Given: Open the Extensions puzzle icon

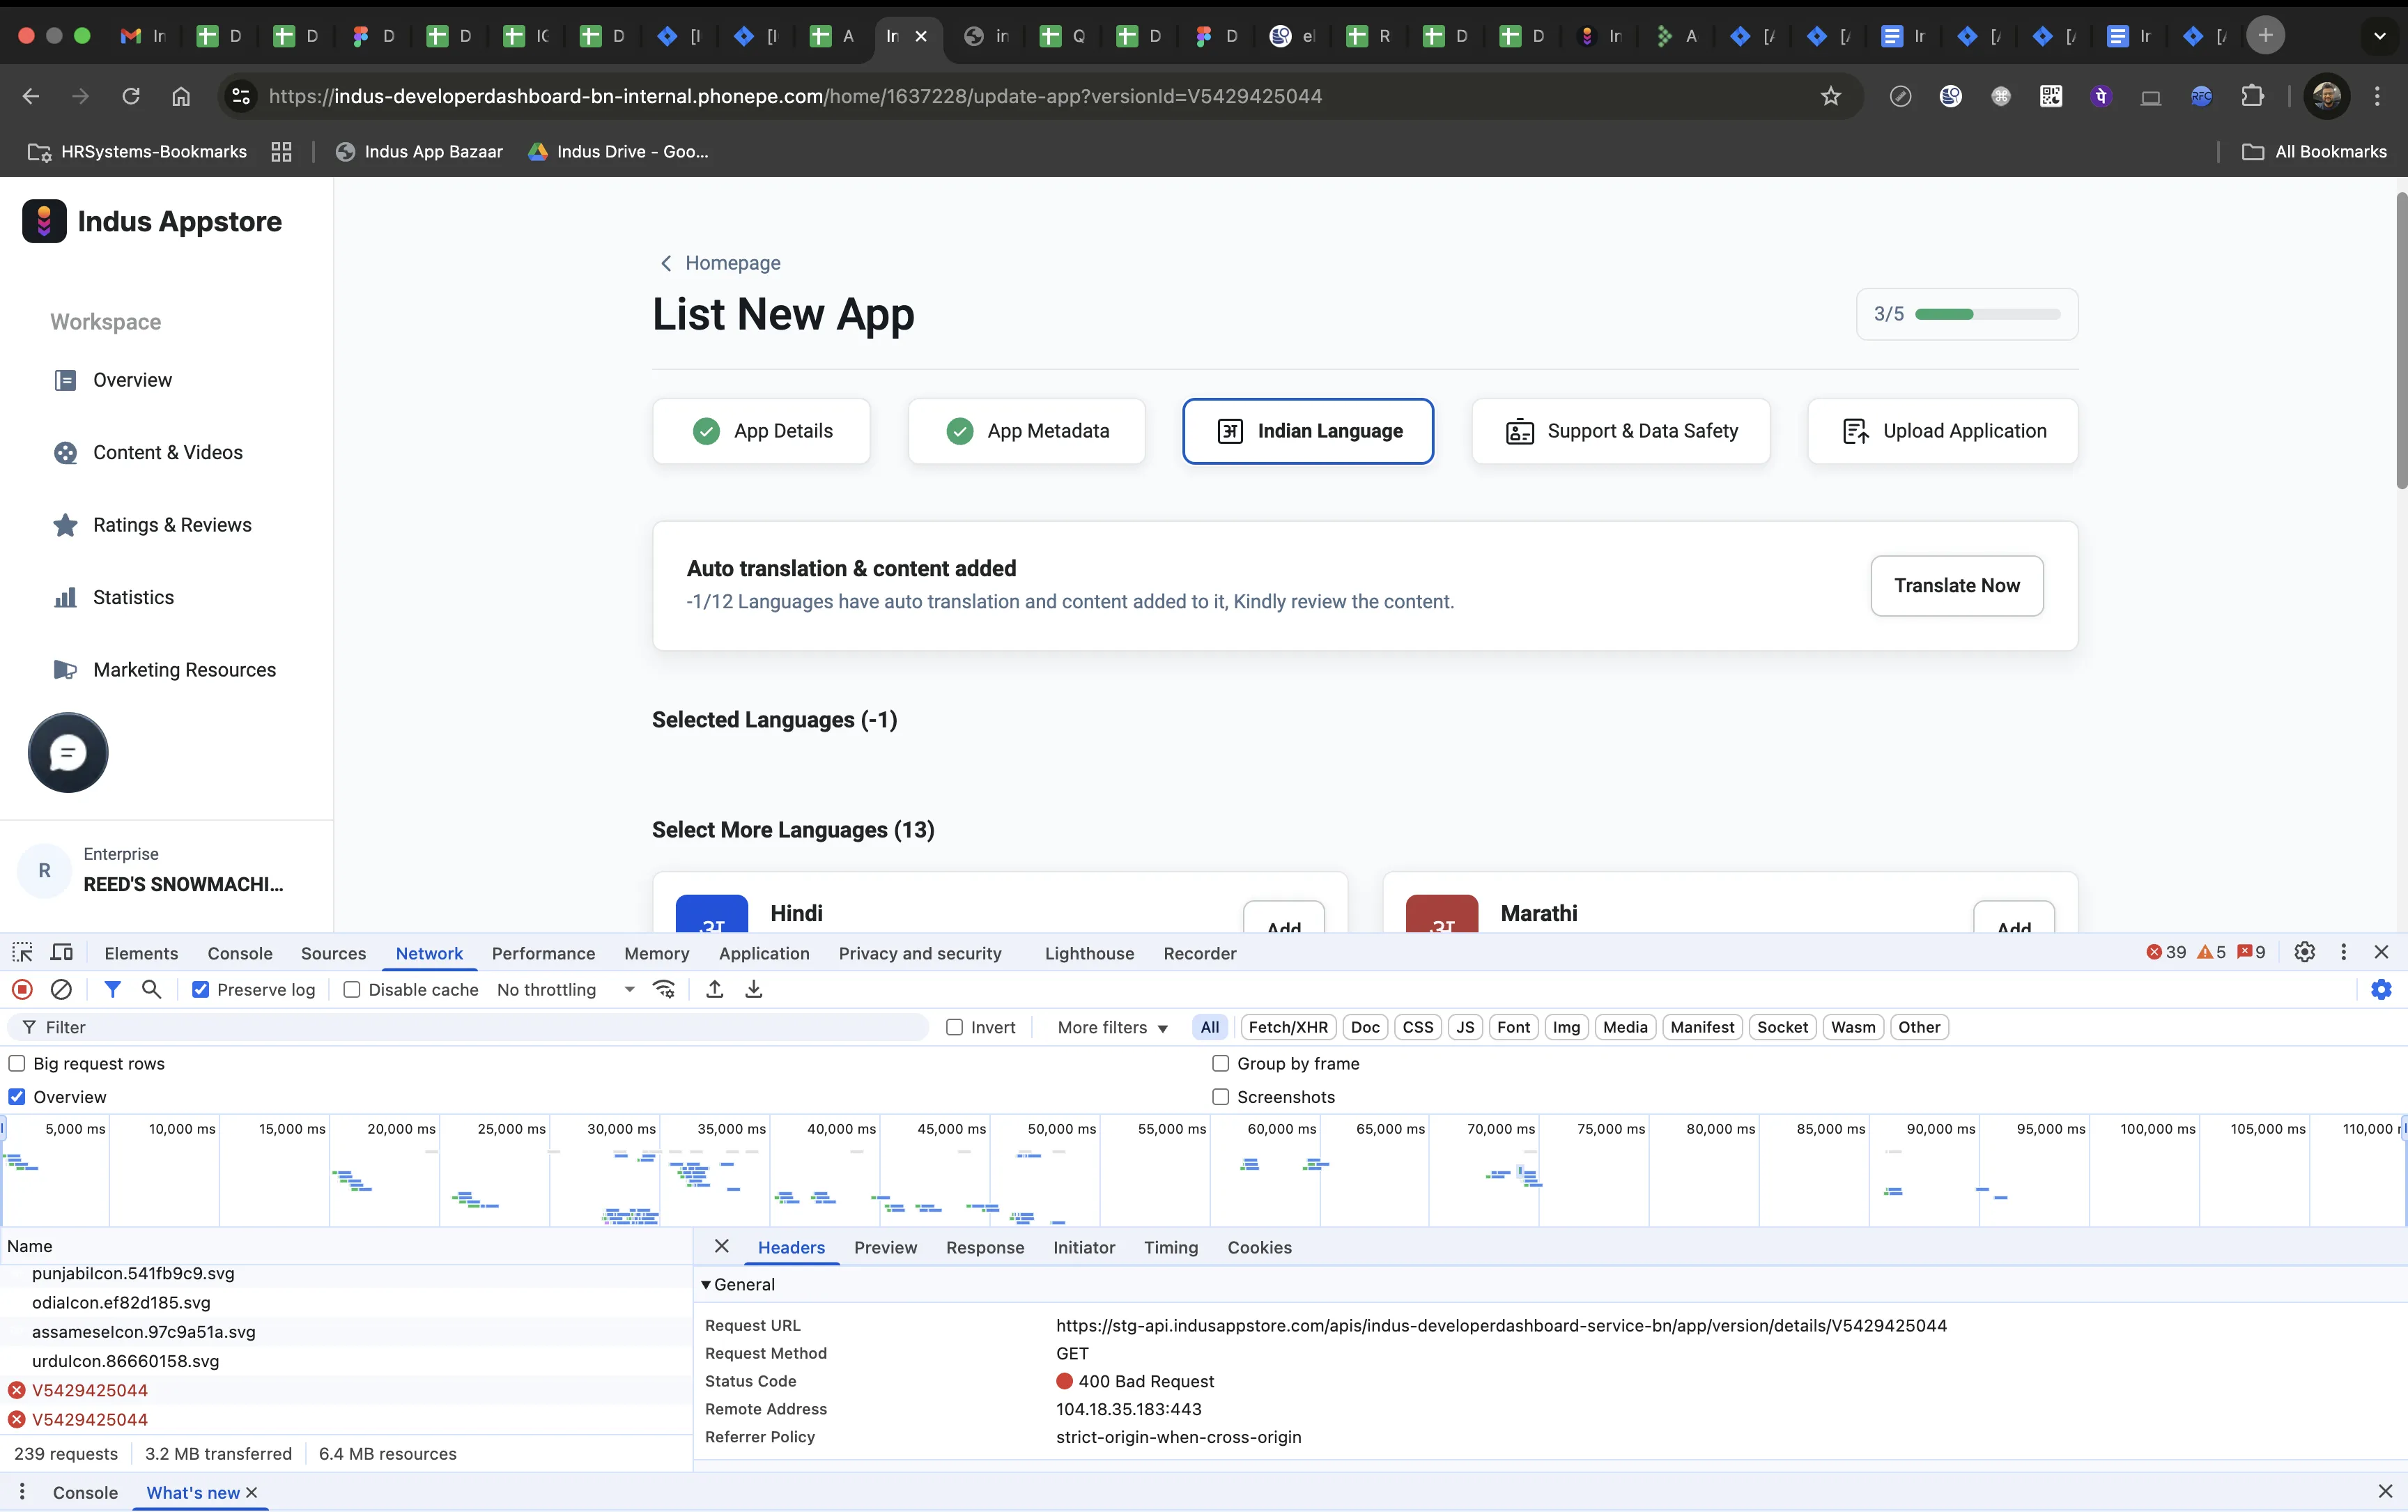Looking at the screenshot, I should [2252, 96].
